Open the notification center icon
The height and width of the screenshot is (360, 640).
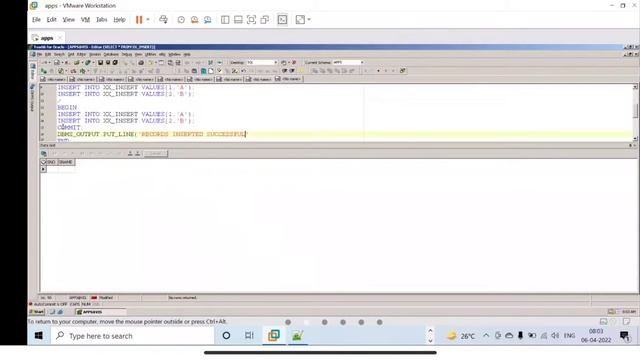[x=624, y=336]
